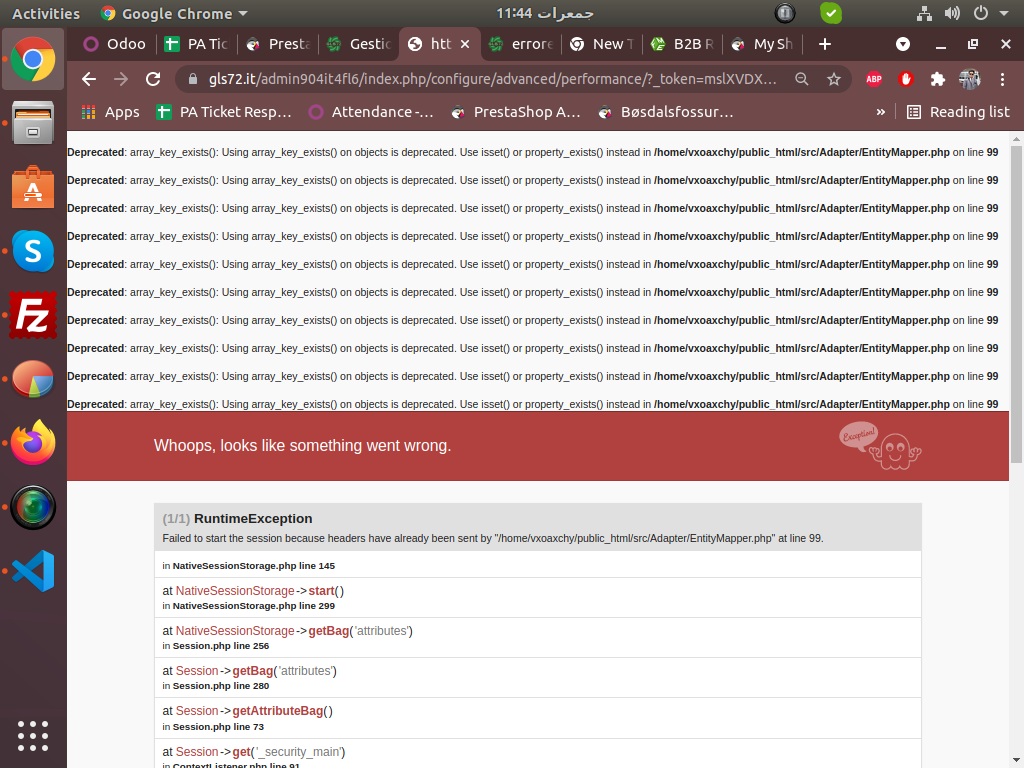
Task: Open Attendance bookmark
Action: 371,112
